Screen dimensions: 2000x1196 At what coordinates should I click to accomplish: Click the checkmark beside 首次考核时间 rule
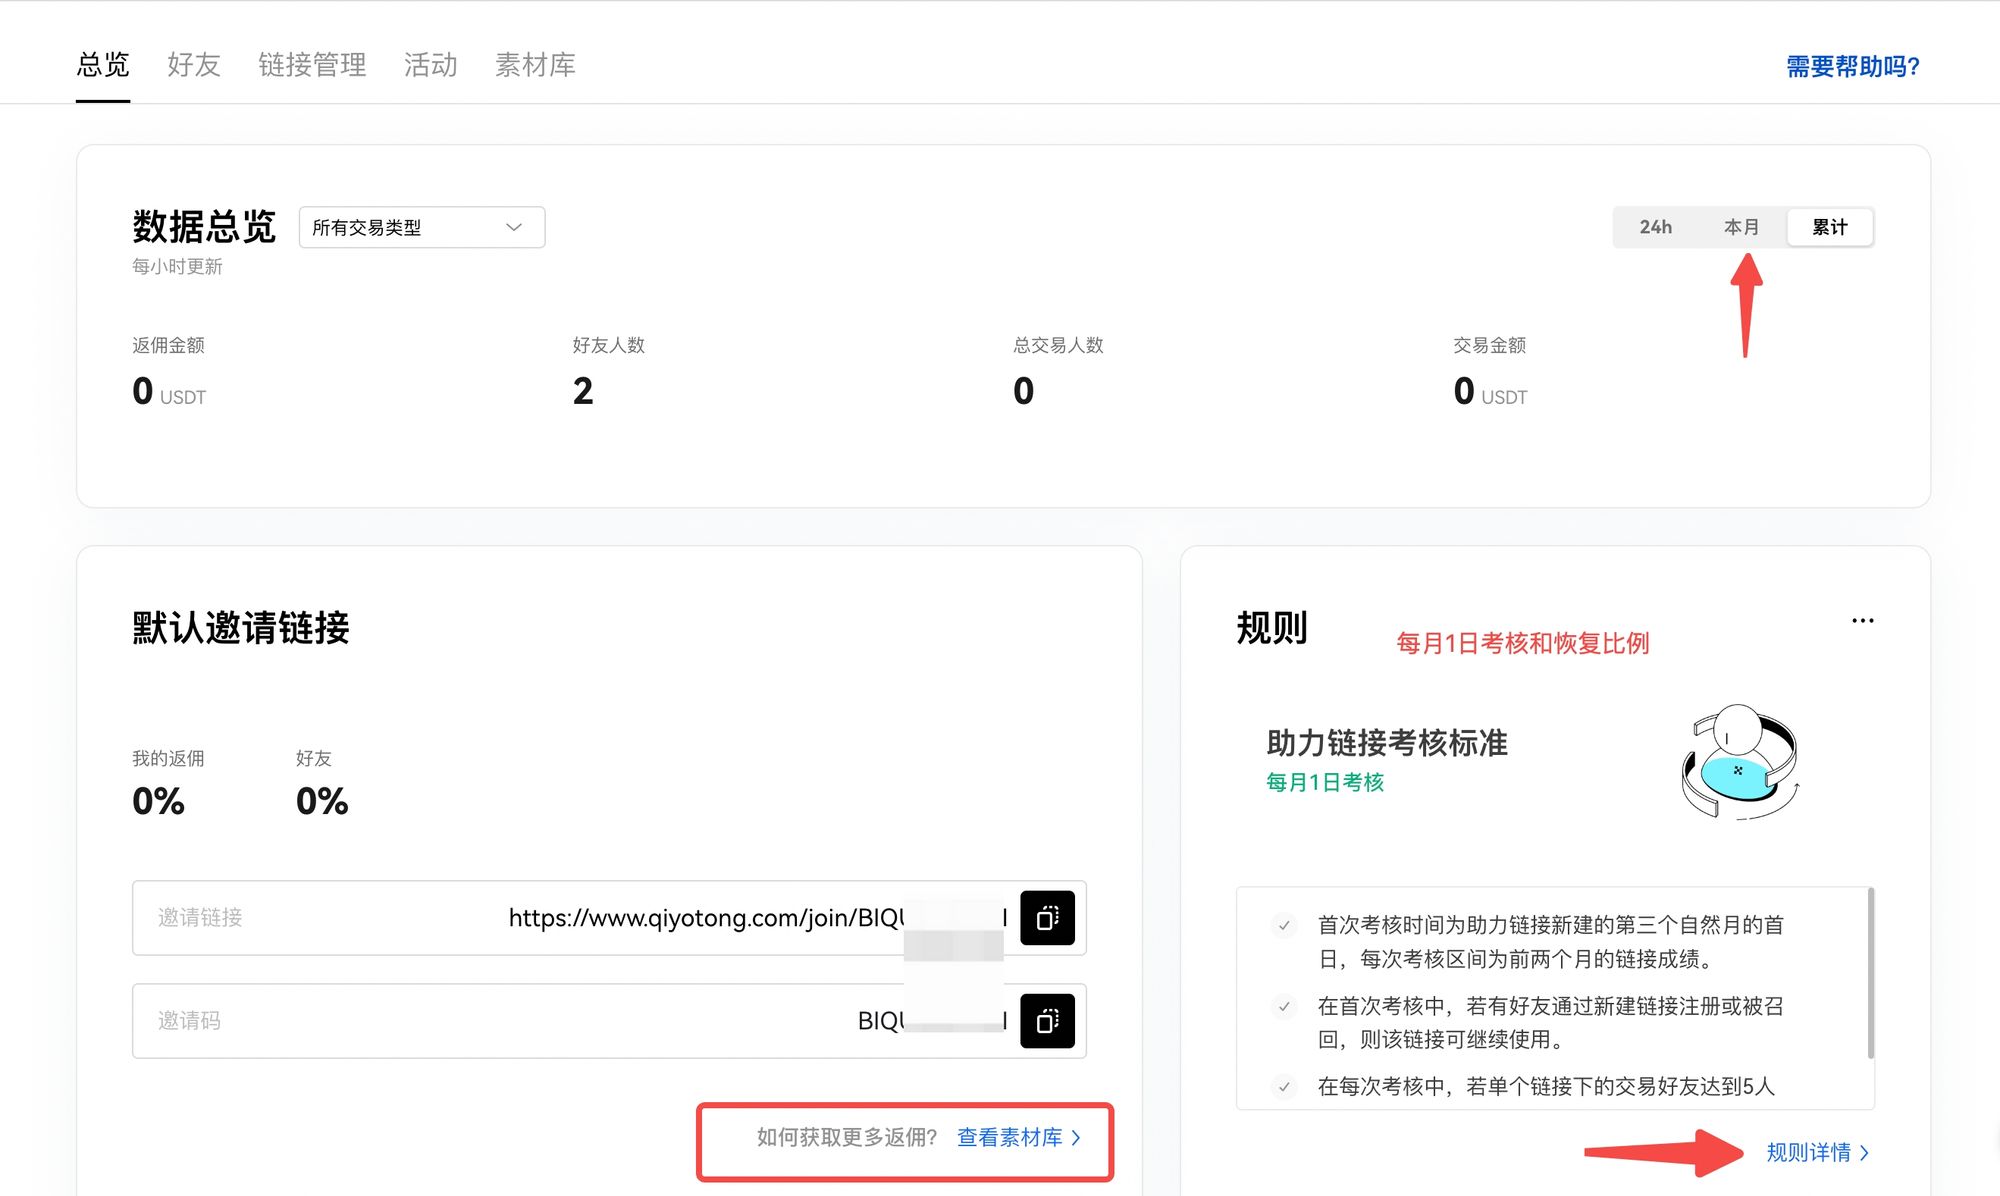click(x=1284, y=926)
